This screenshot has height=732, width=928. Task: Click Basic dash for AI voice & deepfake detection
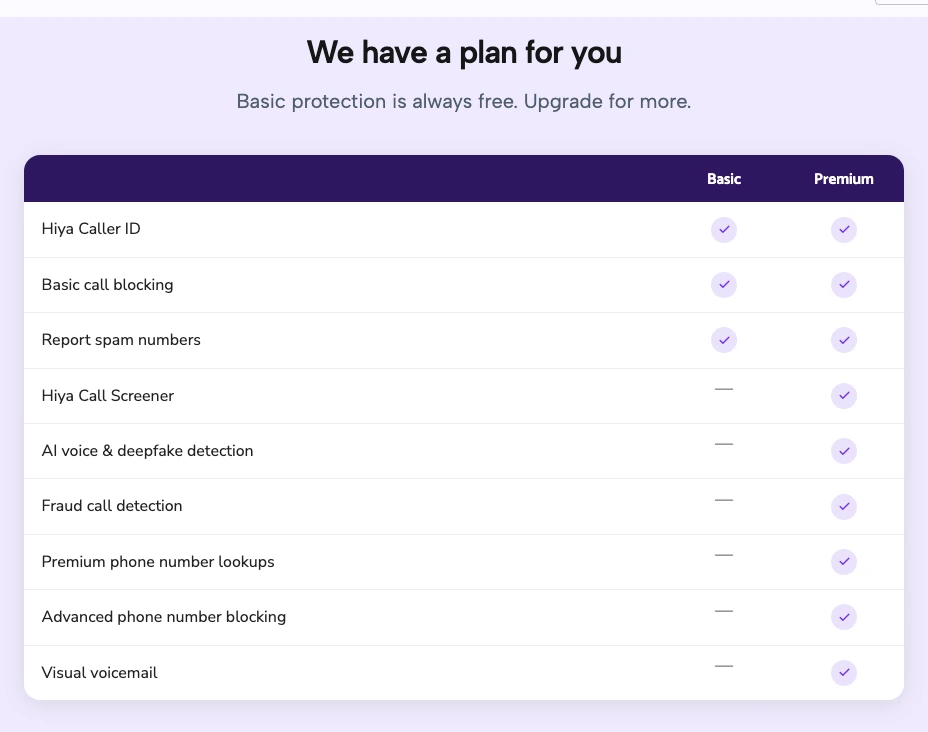click(724, 444)
